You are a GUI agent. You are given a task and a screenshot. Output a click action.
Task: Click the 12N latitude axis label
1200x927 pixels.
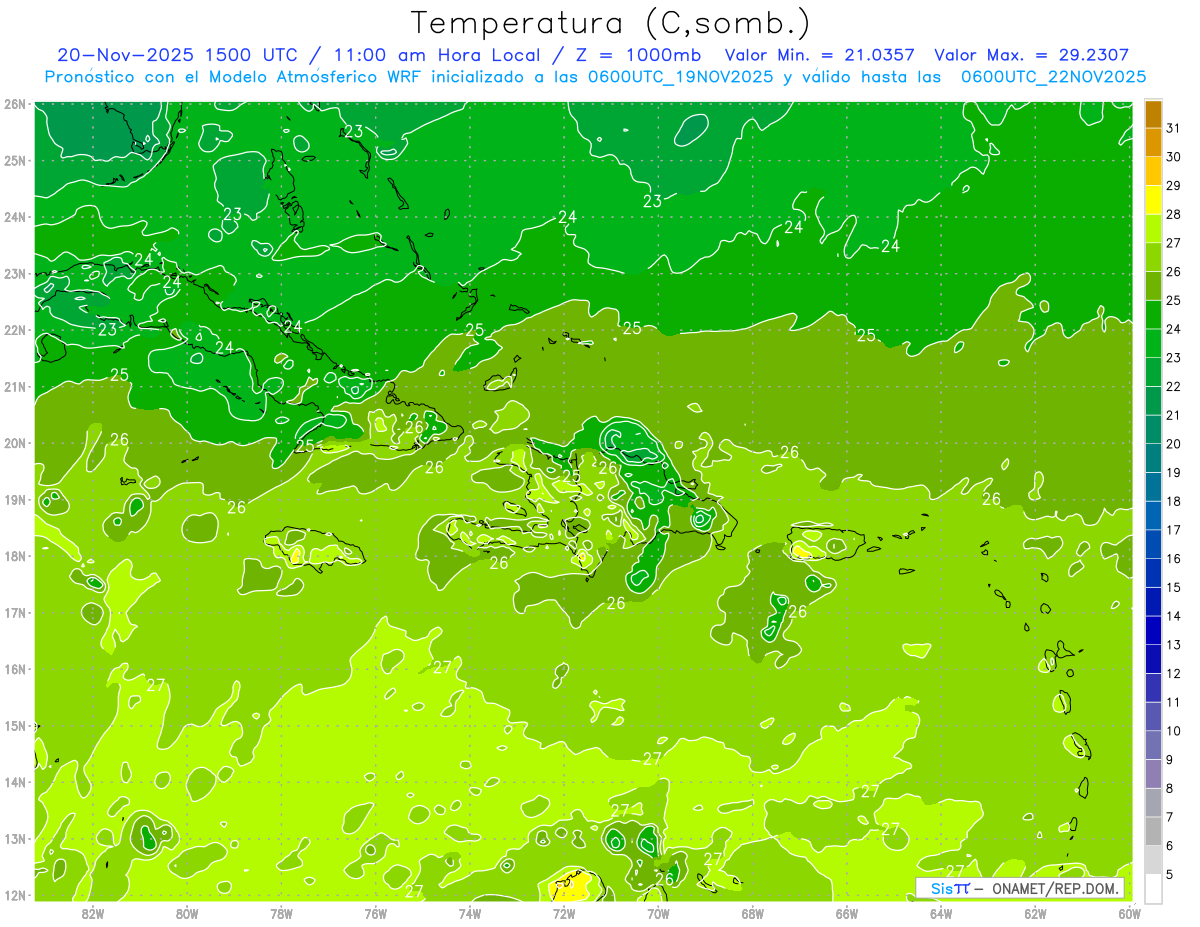click(14, 895)
